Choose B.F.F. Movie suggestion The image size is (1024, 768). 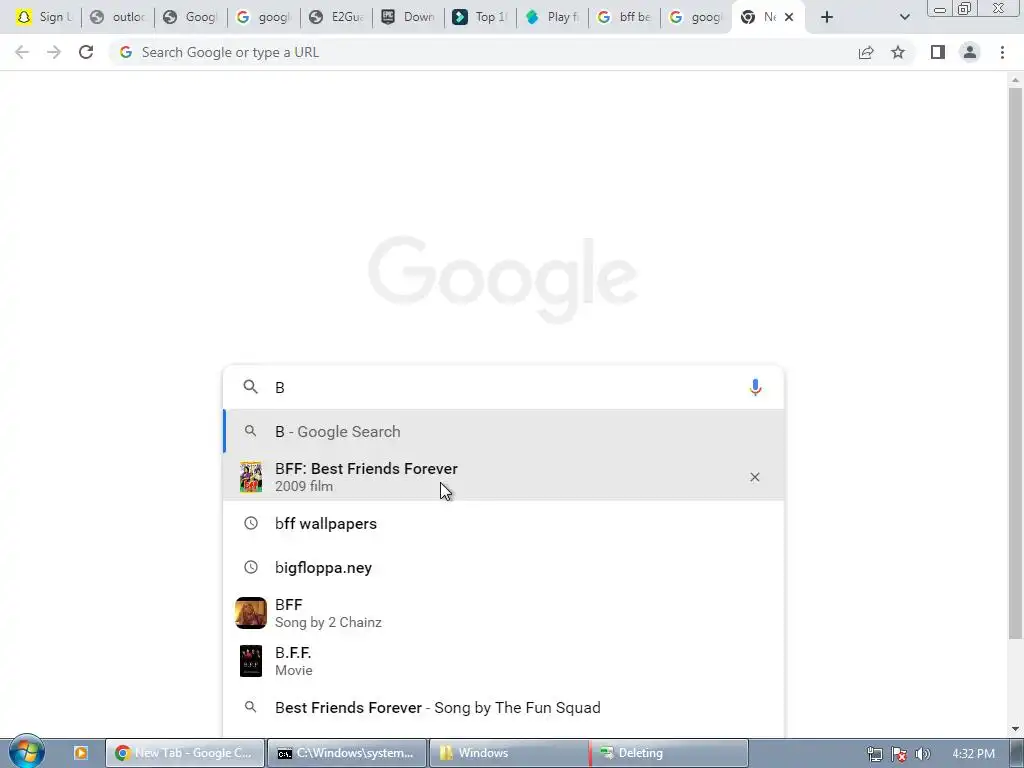coord(503,661)
